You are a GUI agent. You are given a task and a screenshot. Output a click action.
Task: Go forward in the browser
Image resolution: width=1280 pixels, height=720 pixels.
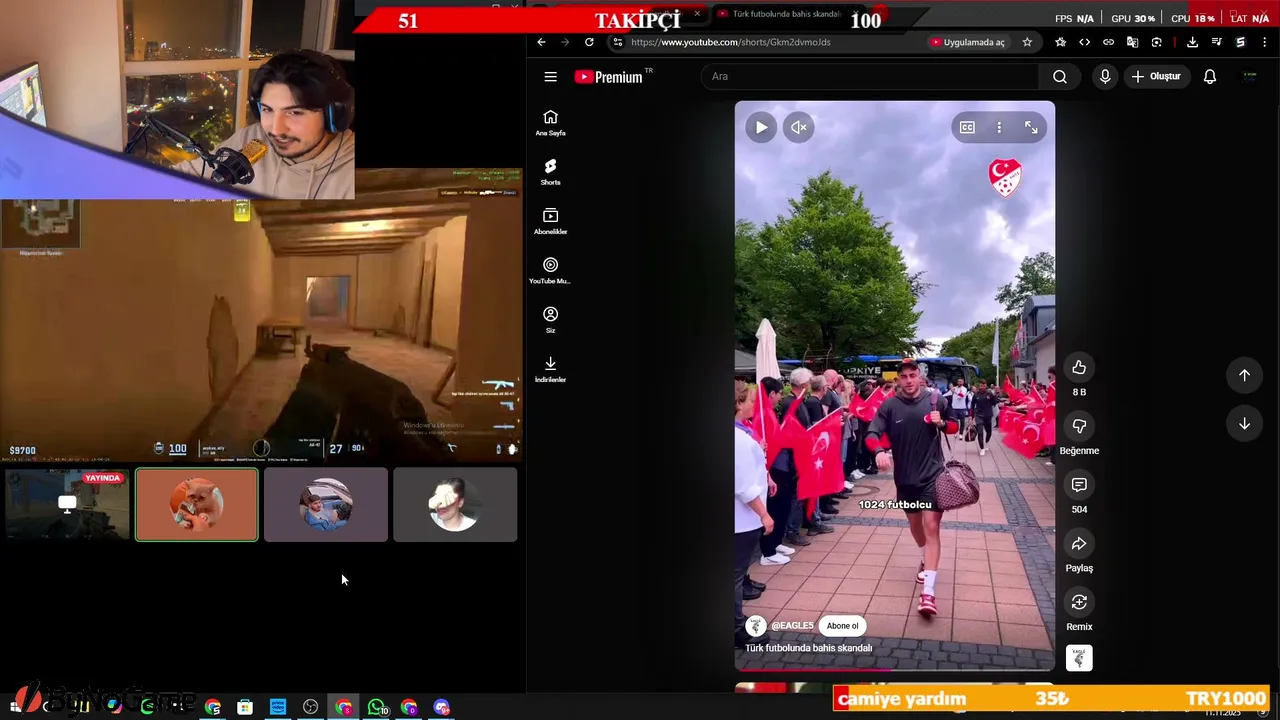tap(565, 42)
